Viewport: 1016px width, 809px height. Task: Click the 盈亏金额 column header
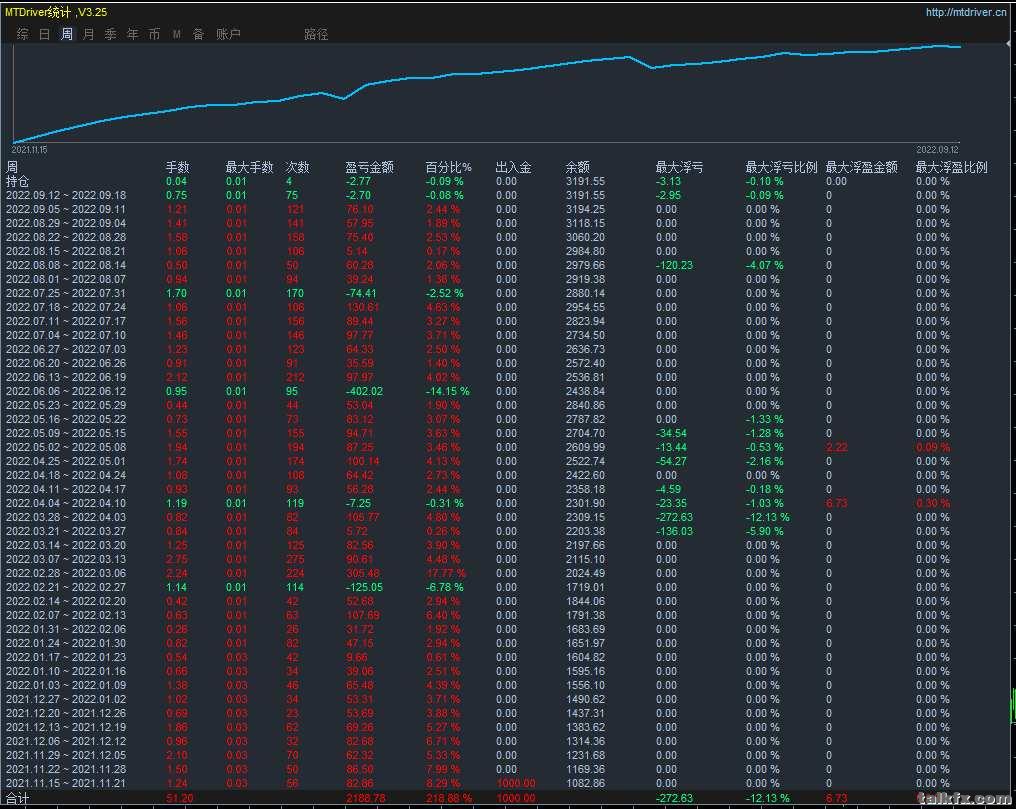coord(369,167)
